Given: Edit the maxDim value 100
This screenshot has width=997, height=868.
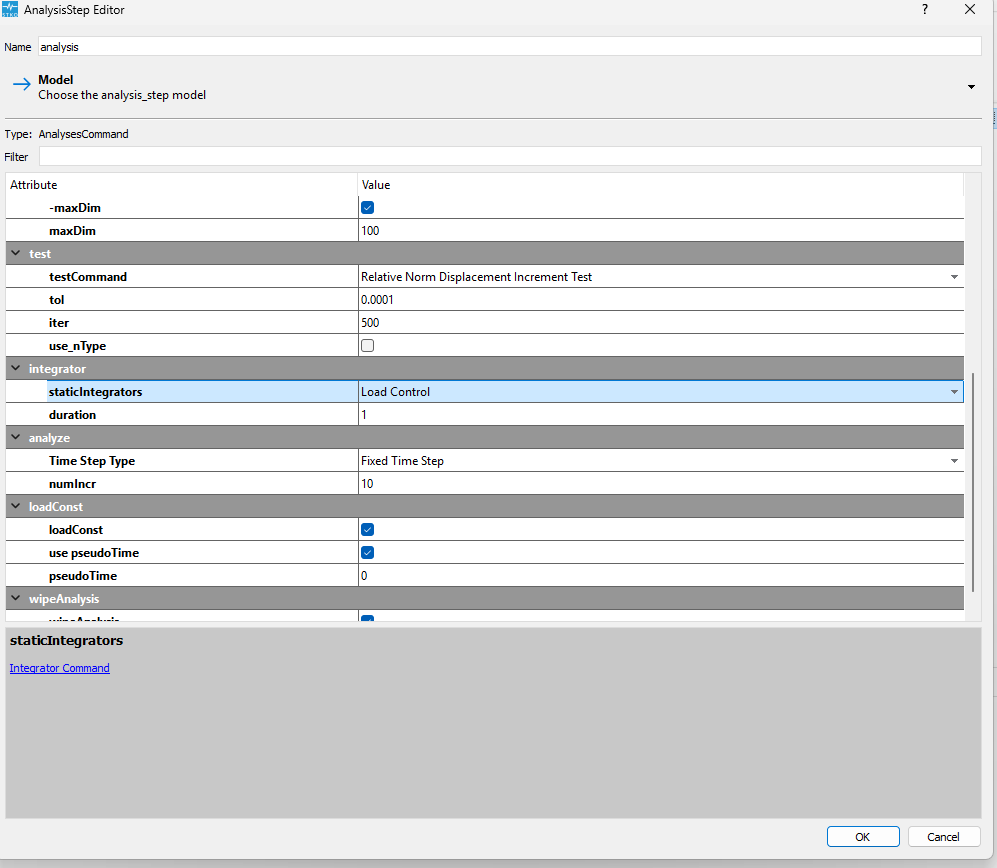Looking at the screenshot, I should tap(661, 231).
